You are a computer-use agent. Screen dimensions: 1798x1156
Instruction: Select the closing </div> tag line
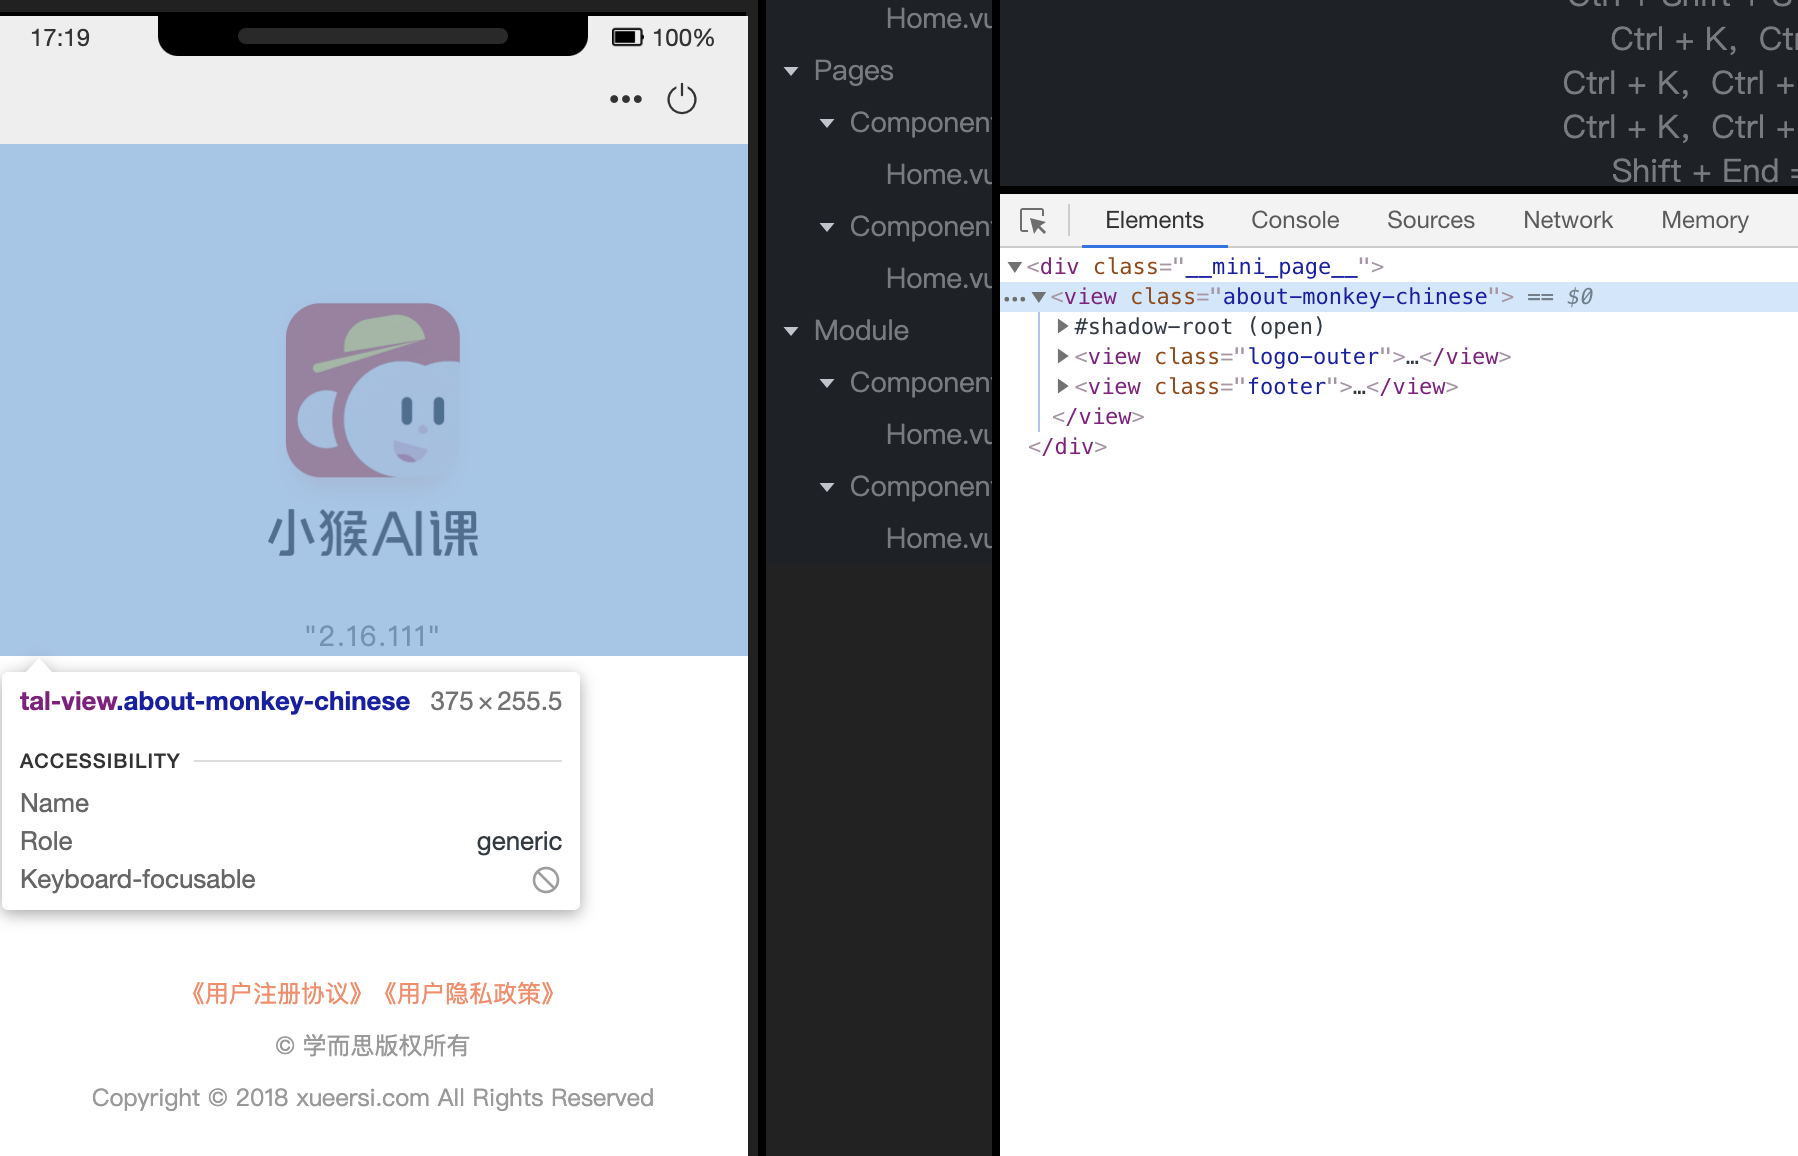[1068, 446]
